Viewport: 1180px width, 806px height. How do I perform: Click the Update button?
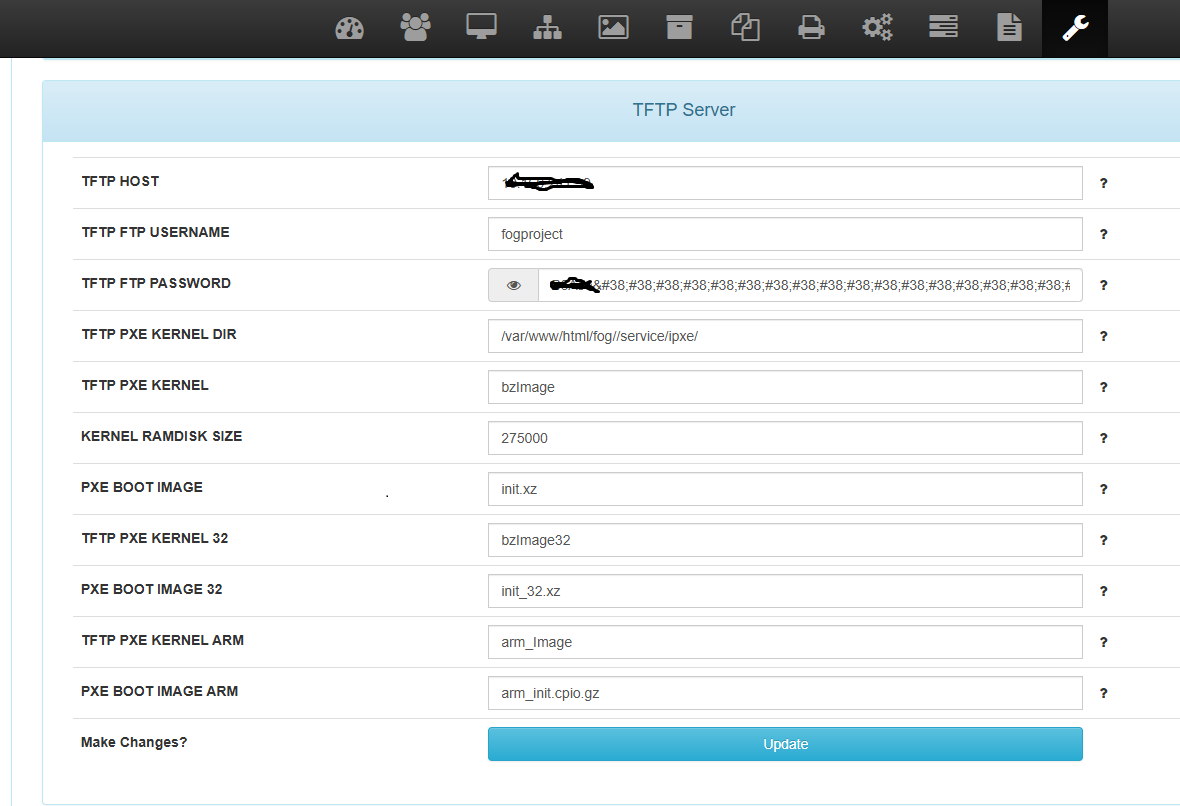coord(785,744)
